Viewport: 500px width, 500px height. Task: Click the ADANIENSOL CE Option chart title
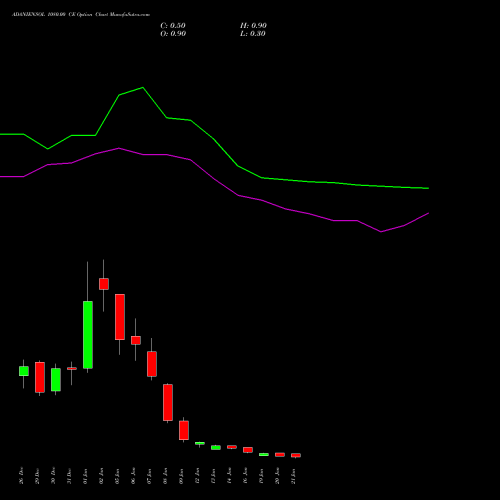(81, 15)
